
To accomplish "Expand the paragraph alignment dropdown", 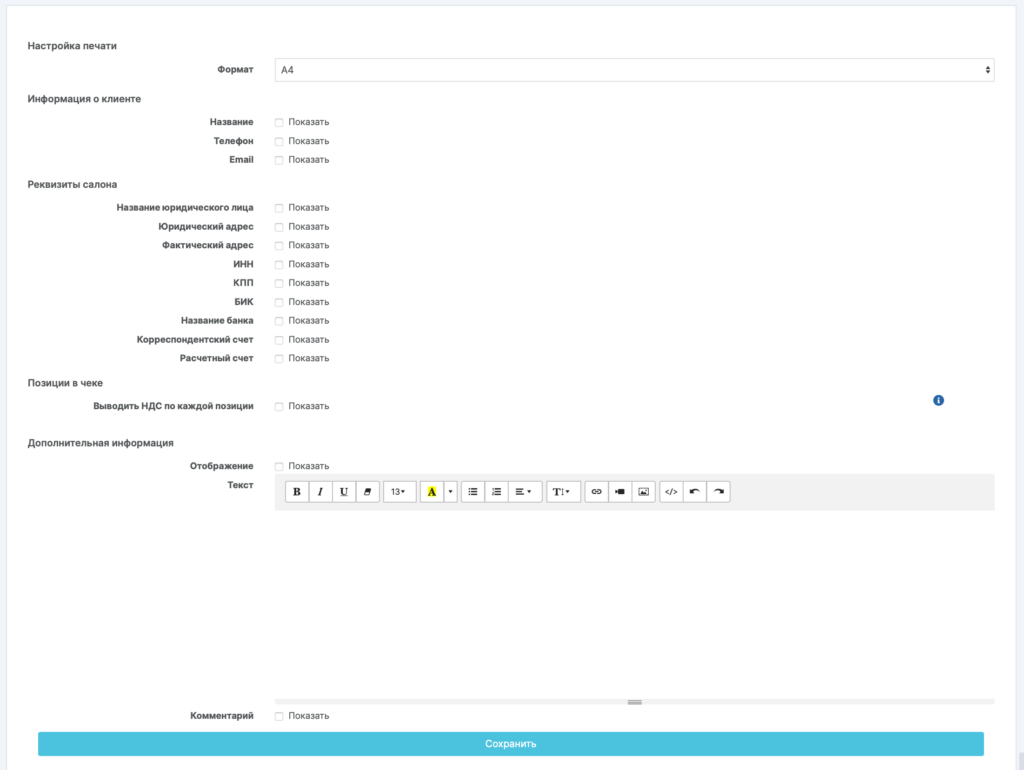I will 524,492.
